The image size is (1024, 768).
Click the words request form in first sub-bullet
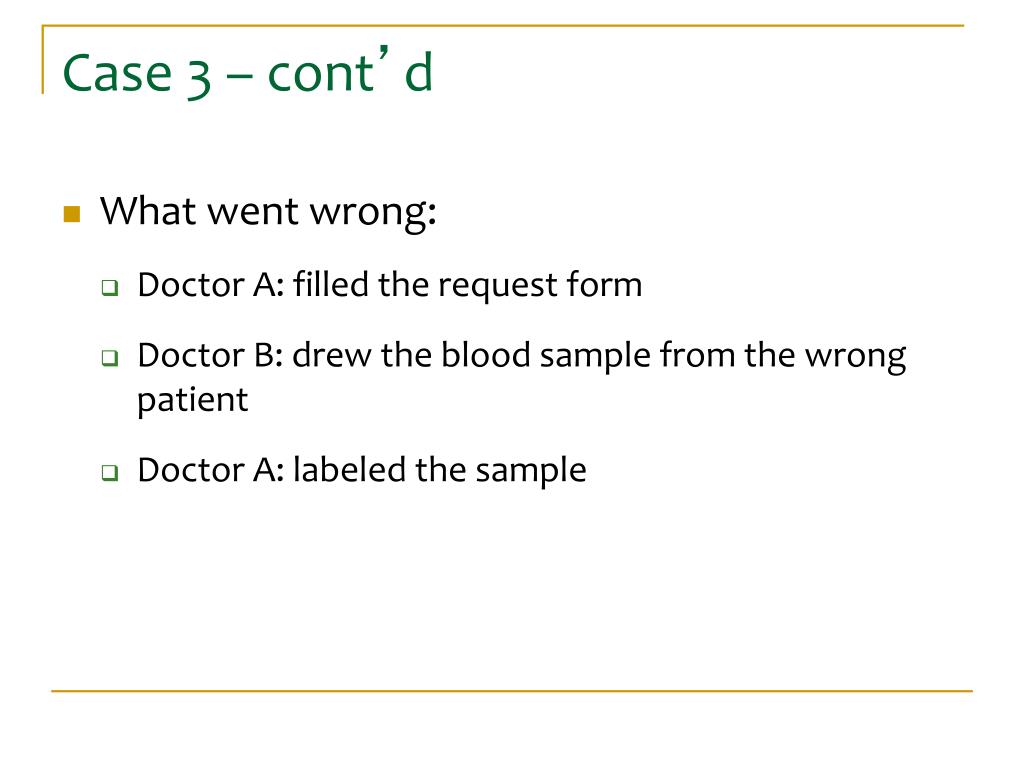540,285
